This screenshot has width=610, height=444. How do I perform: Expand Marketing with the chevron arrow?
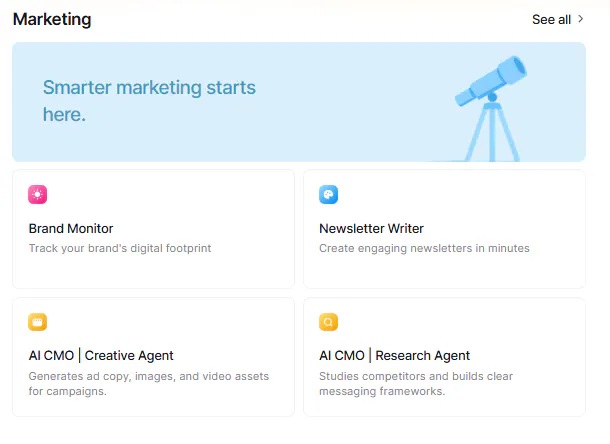click(x=581, y=19)
